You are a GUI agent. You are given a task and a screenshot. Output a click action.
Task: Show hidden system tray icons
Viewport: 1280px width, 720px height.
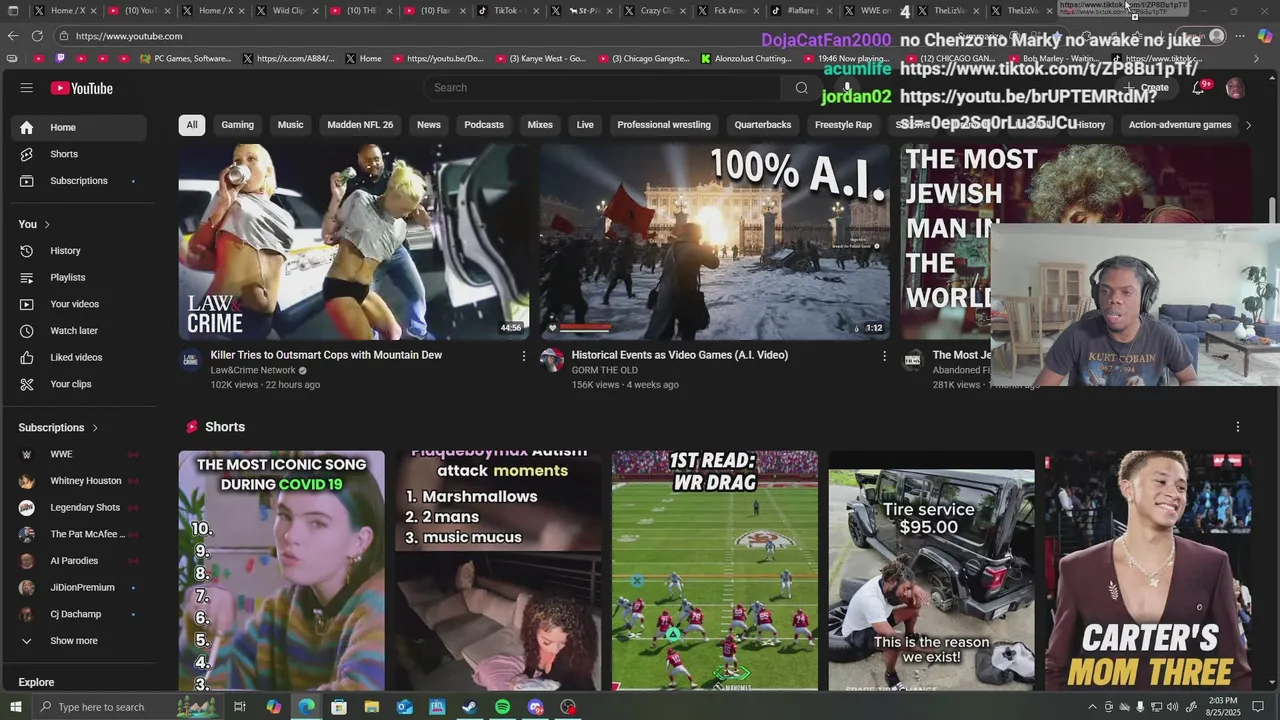click(1092, 707)
